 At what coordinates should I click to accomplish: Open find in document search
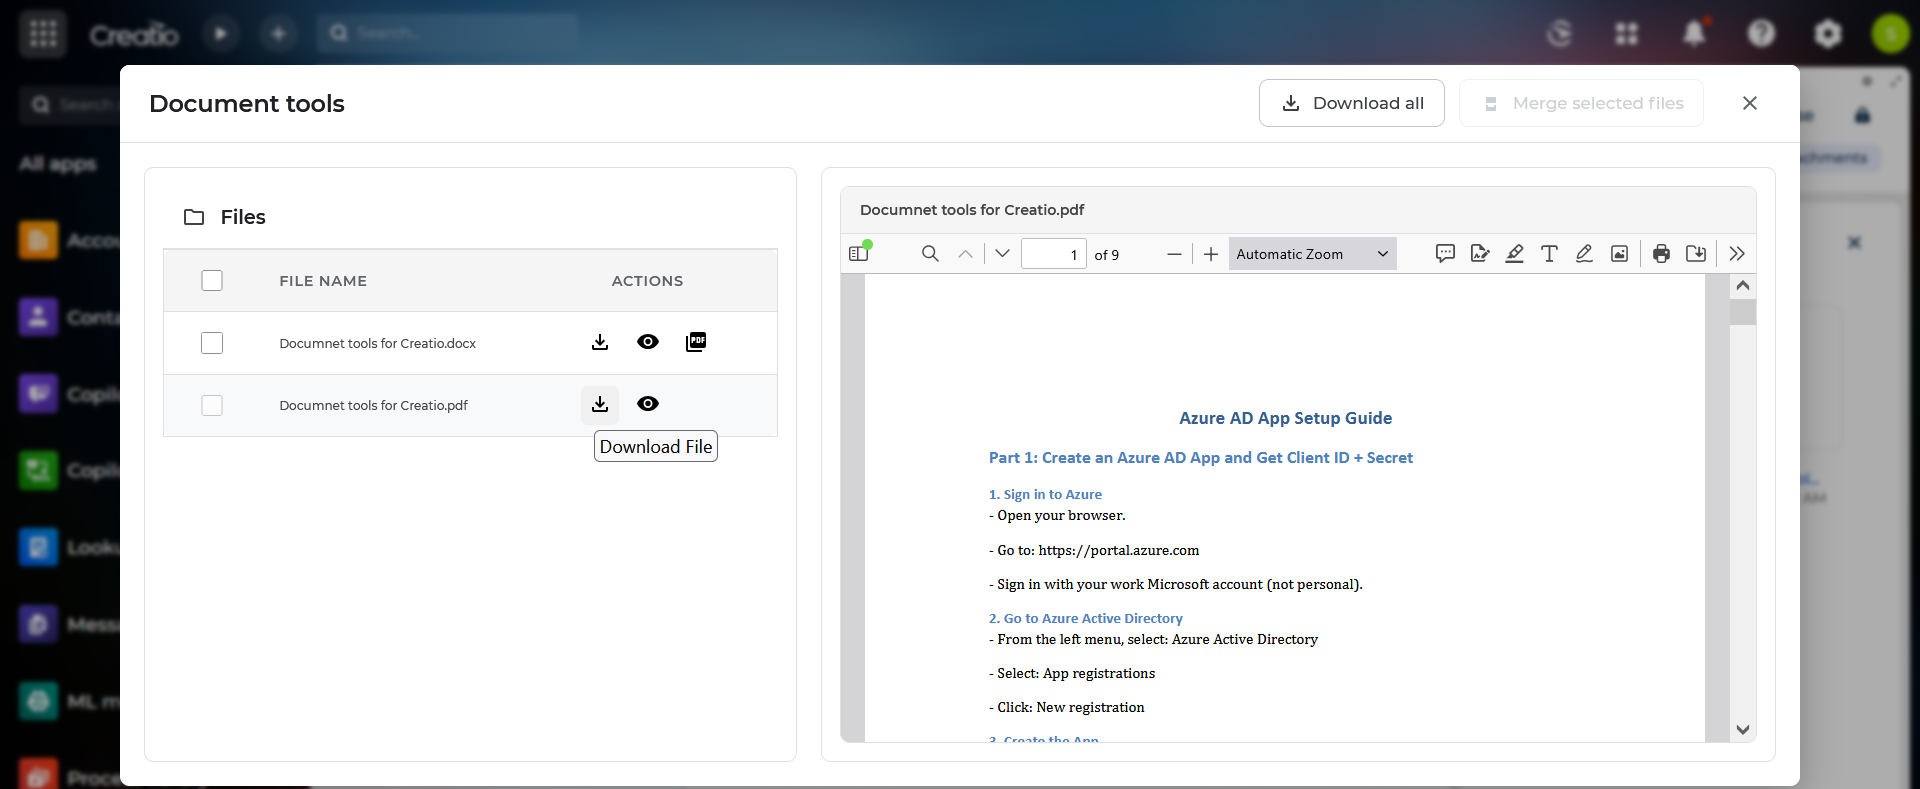(930, 254)
